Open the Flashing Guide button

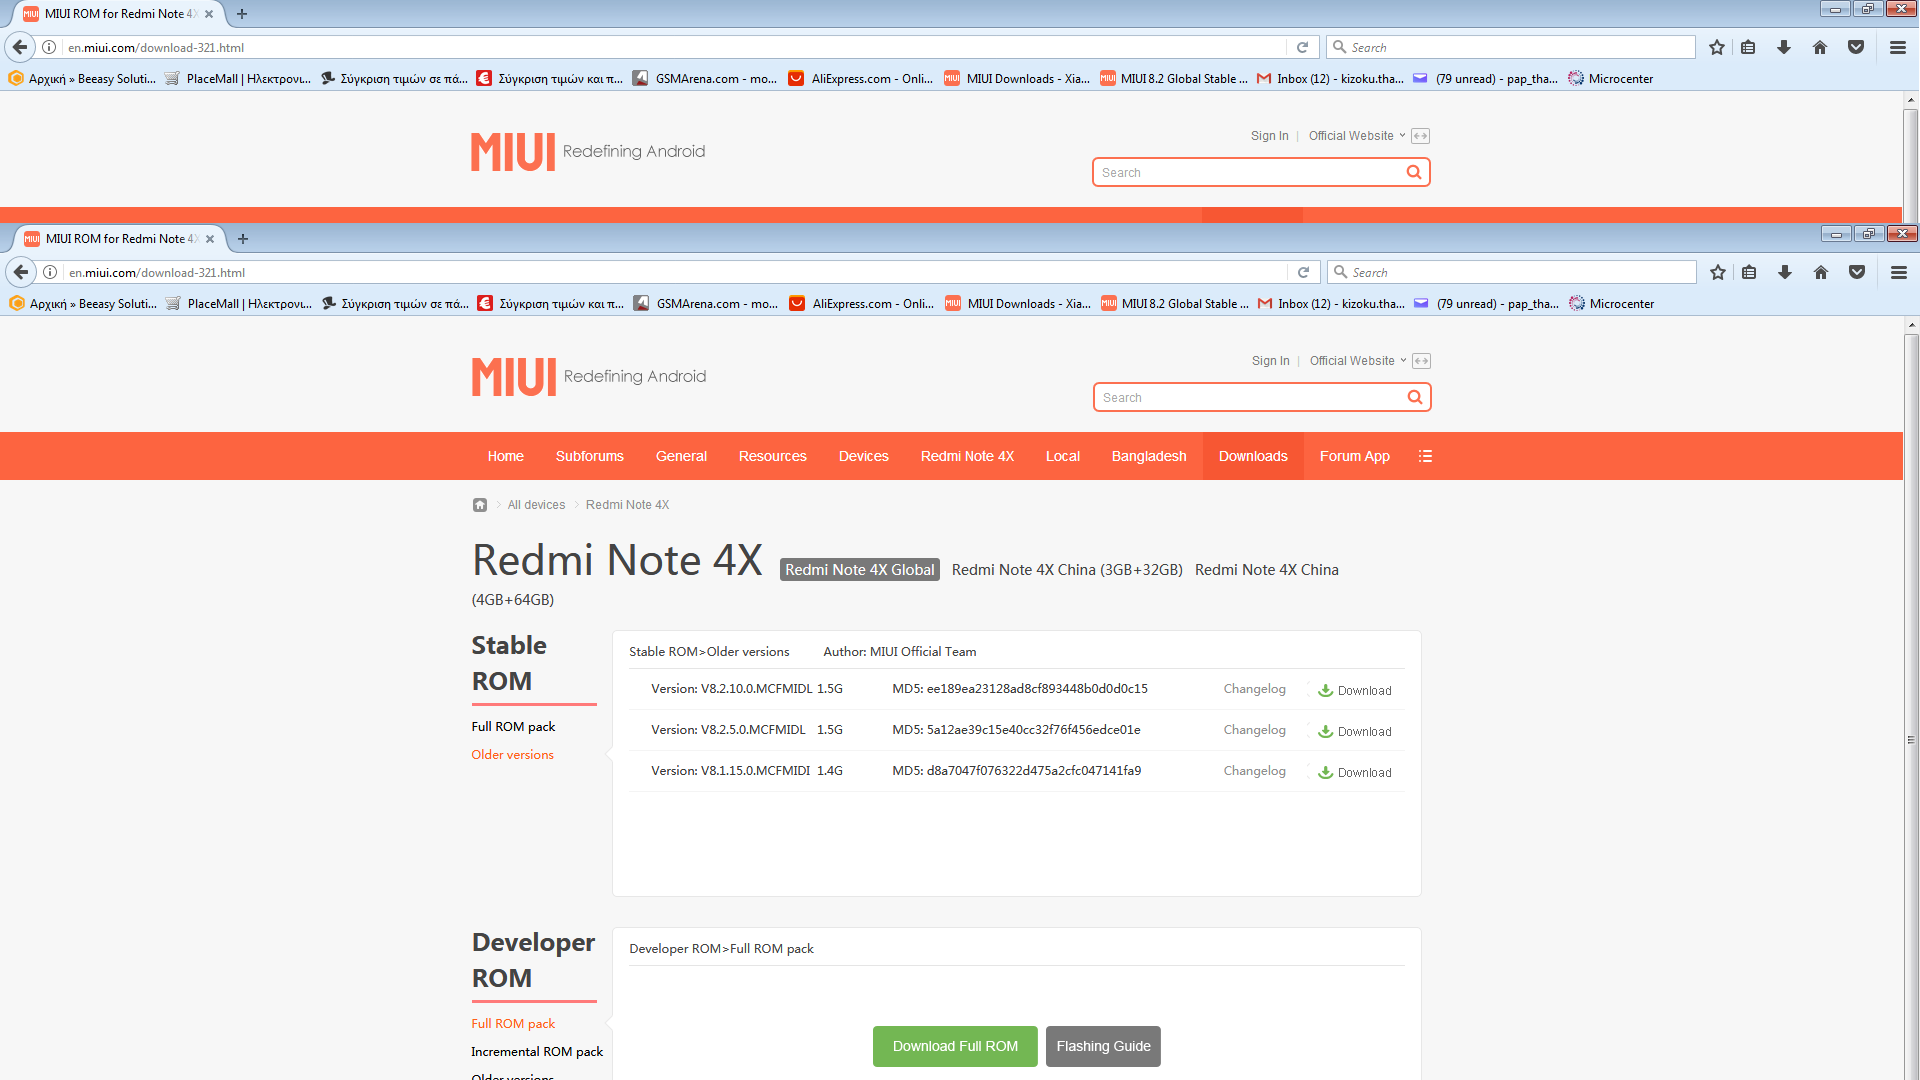coord(1103,1046)
